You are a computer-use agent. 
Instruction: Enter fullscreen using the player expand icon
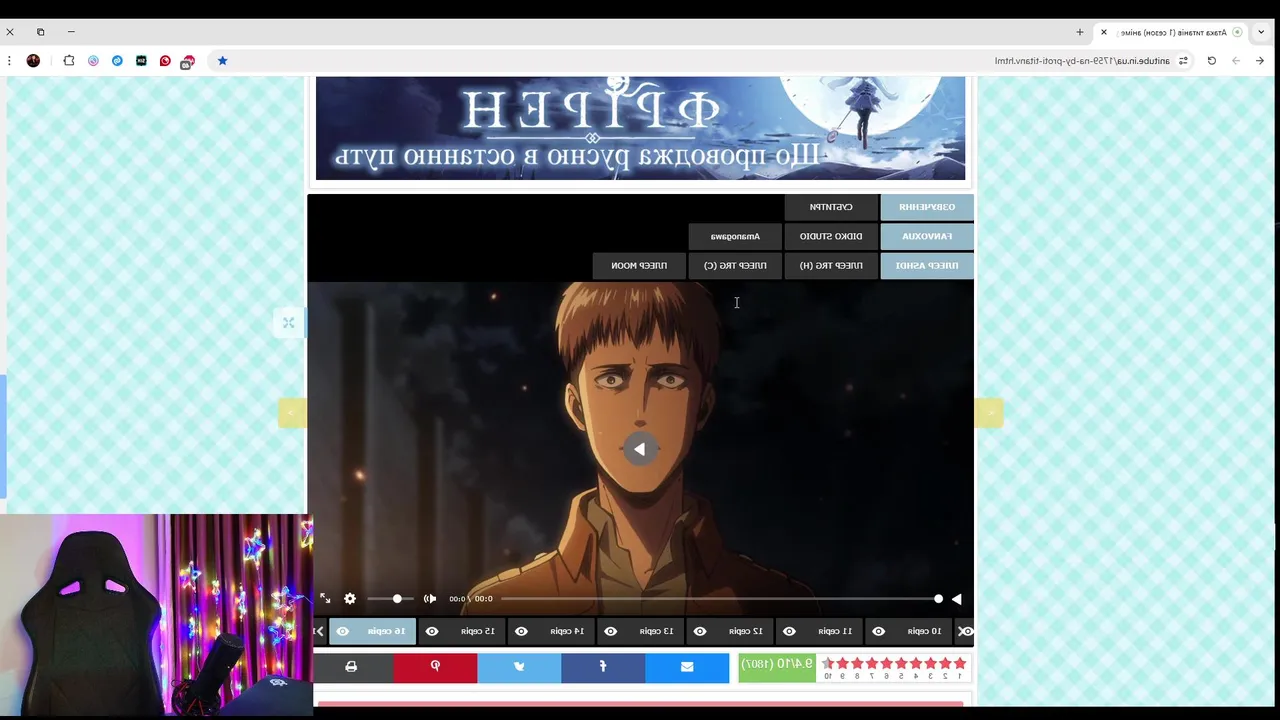click(x=325, y=599)
